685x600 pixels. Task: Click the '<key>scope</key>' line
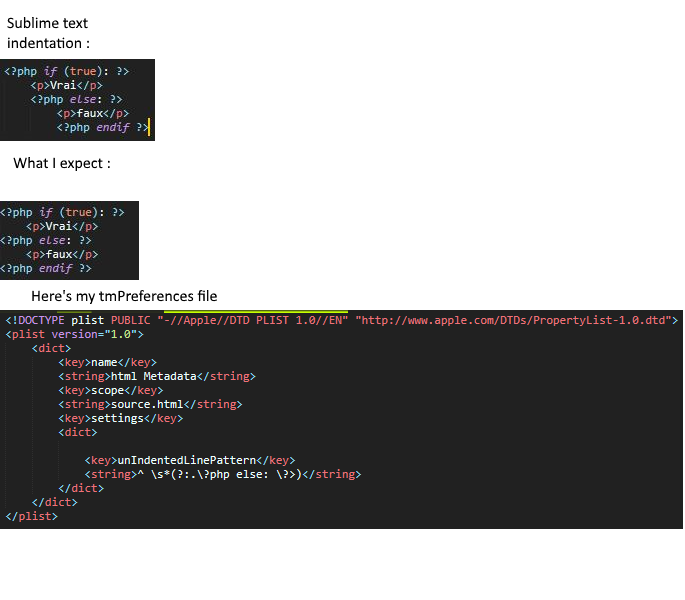(111, 390)
